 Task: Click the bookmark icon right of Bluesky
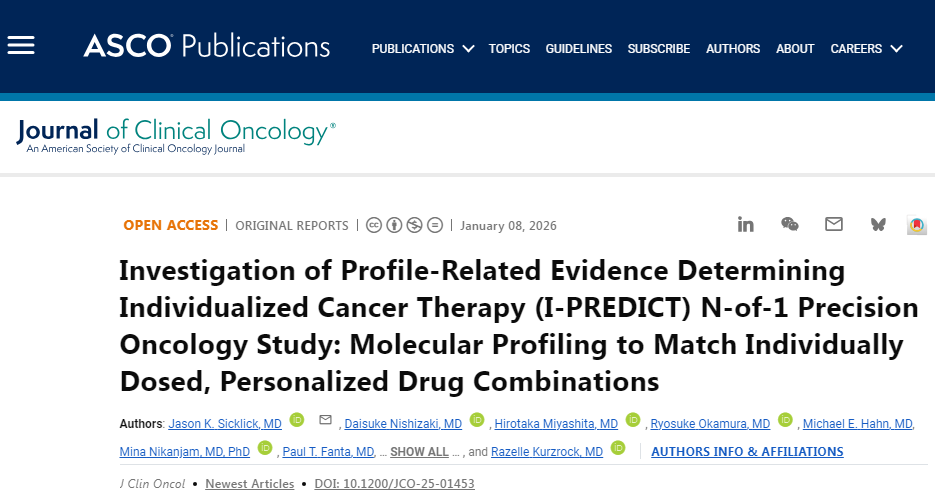click(917, 225)
